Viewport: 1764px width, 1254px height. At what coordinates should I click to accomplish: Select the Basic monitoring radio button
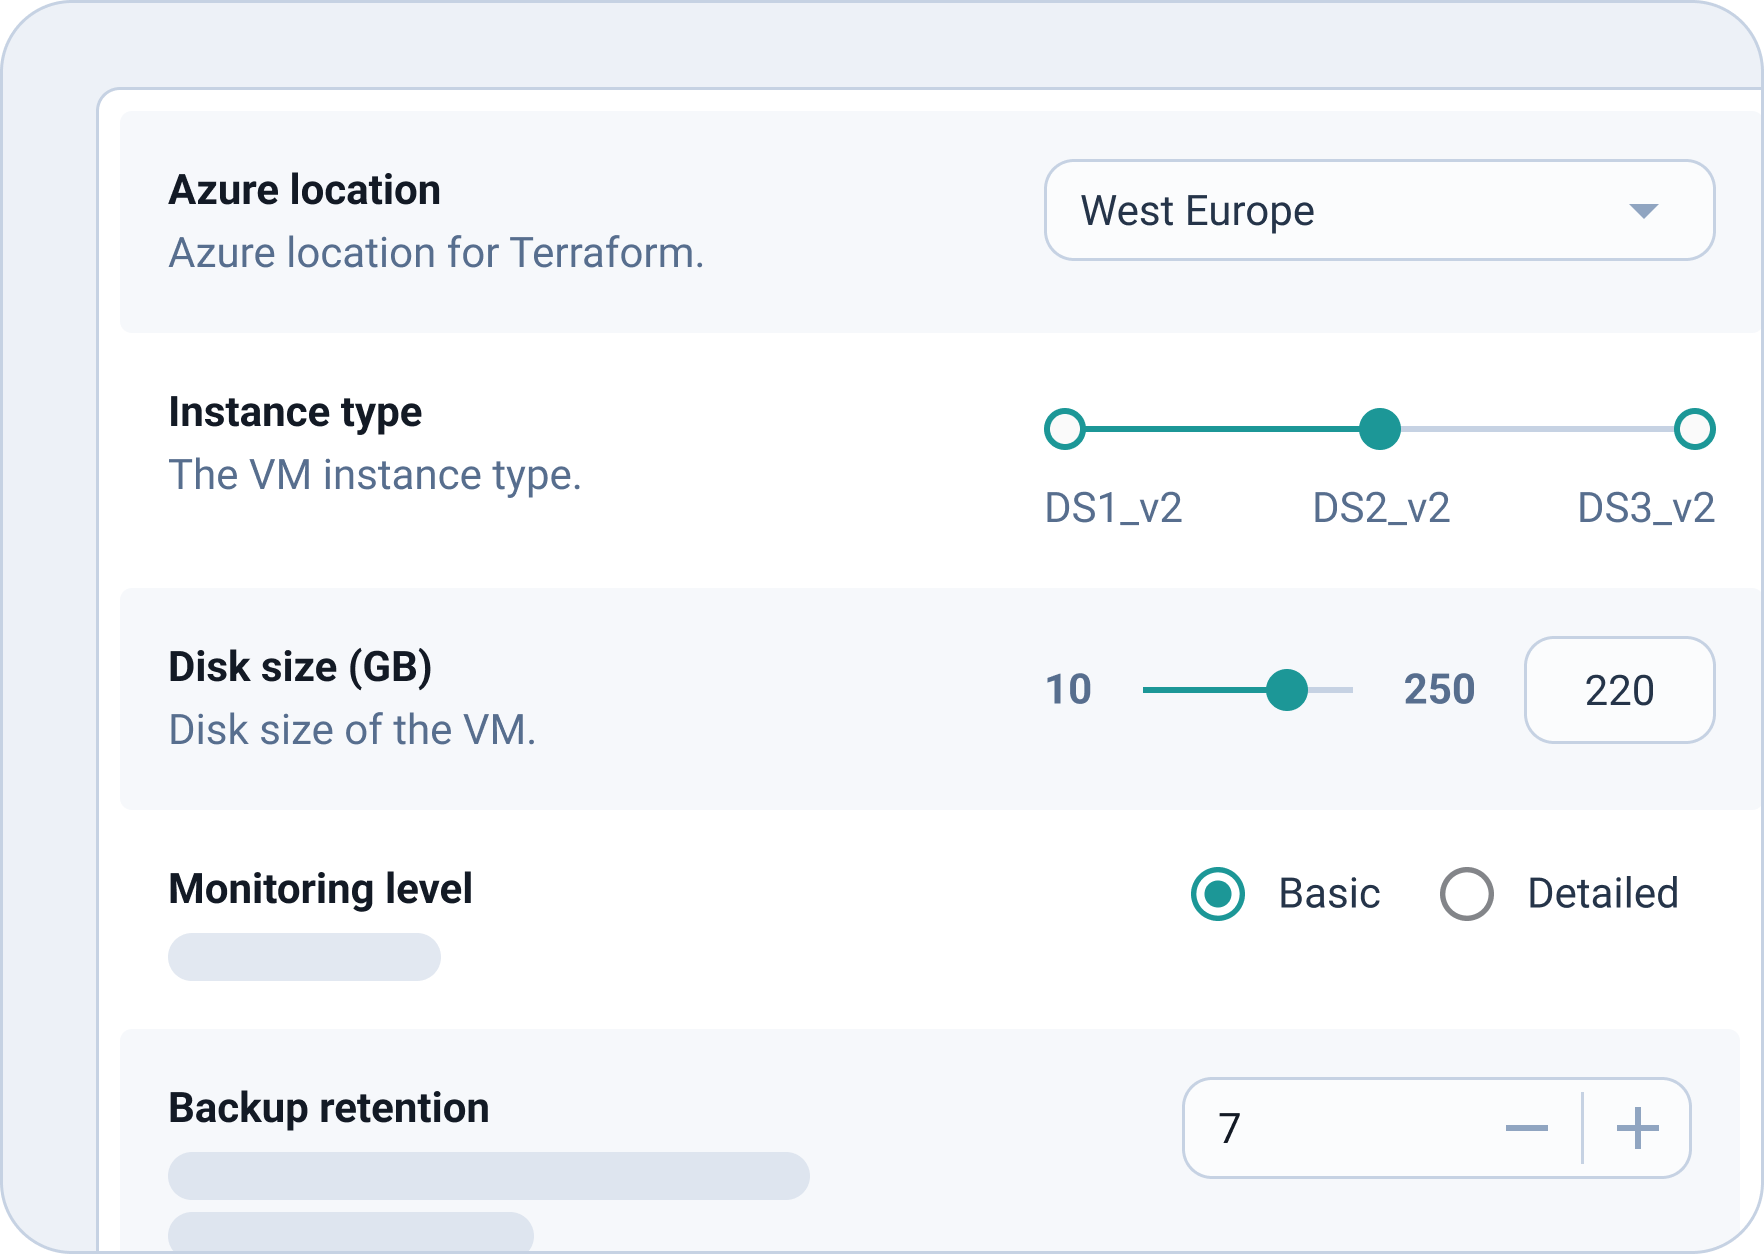[x=1218, y=893]
